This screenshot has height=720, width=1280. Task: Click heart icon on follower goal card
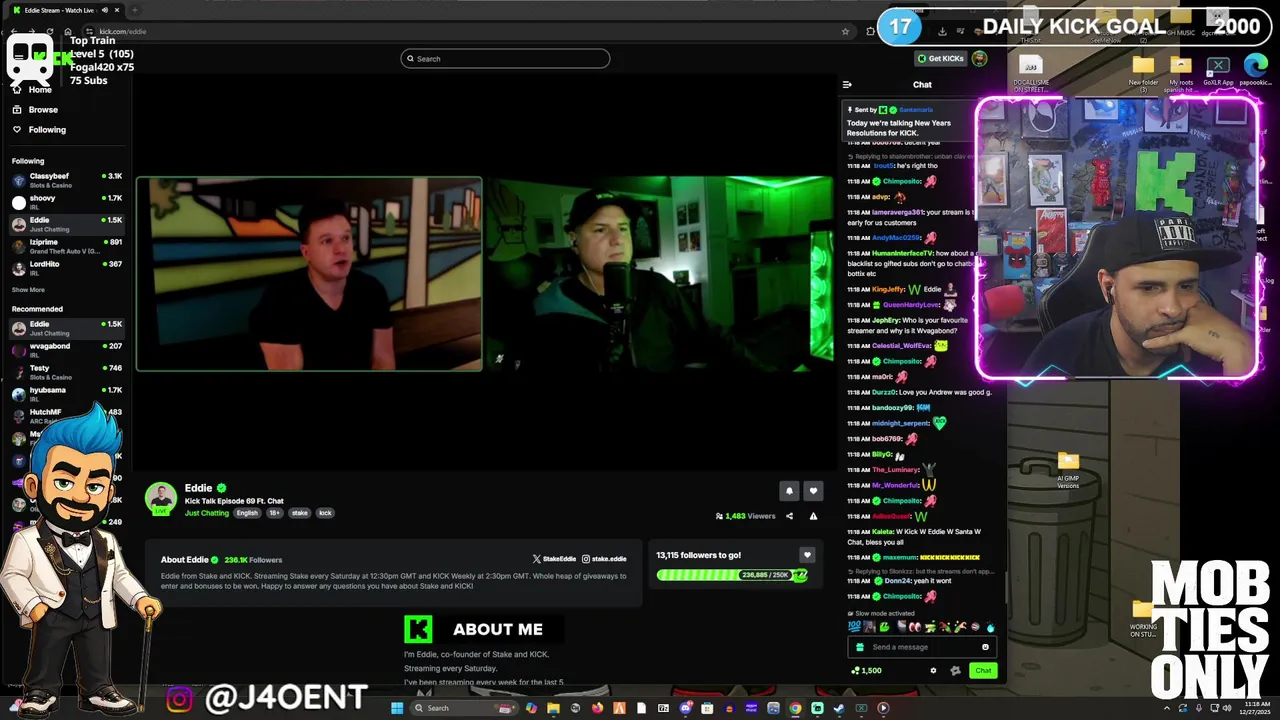[x=807, y=555]
